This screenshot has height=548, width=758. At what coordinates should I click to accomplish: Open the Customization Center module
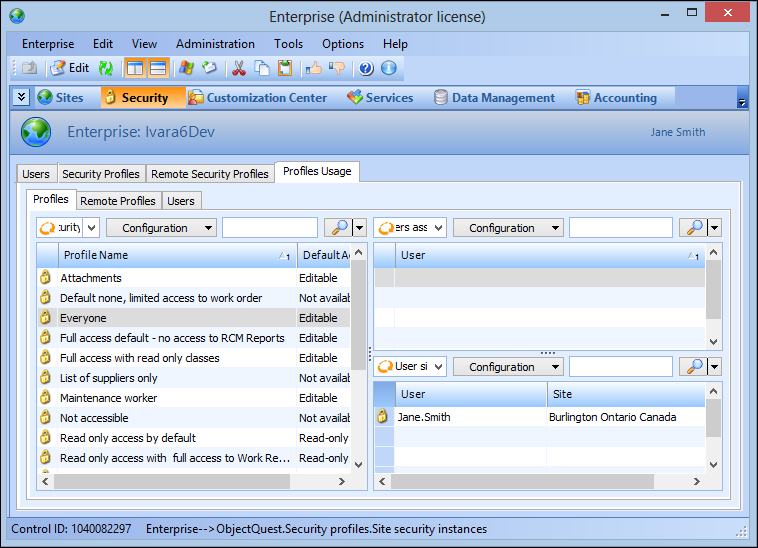coord(258,98)
